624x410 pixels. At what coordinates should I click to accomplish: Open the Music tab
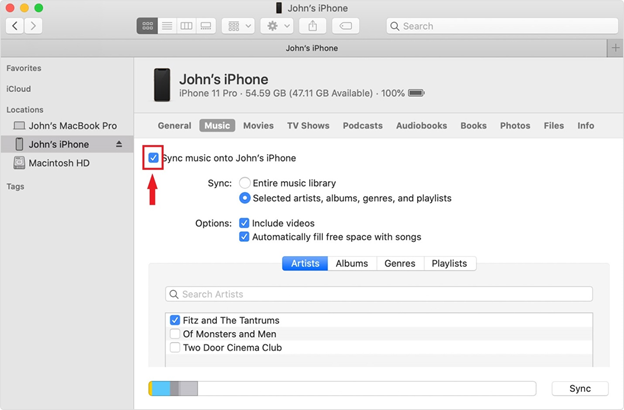coord(217,125)
